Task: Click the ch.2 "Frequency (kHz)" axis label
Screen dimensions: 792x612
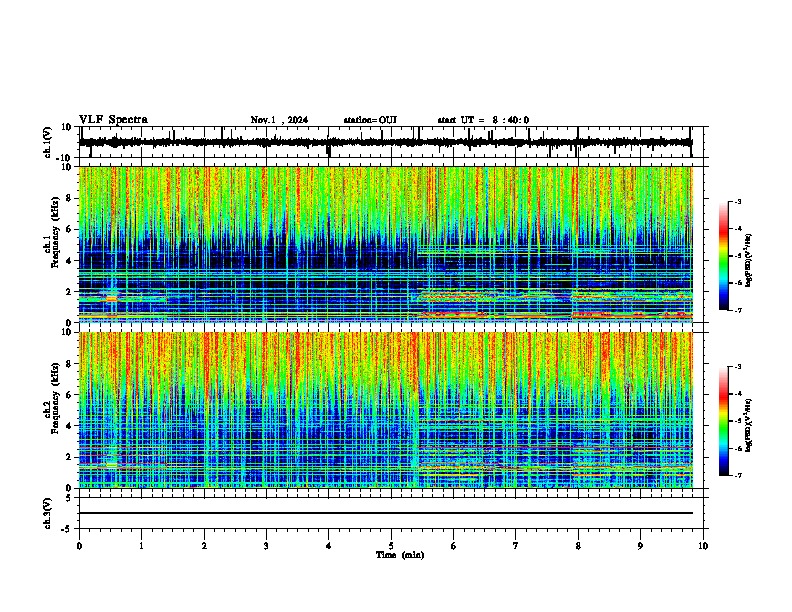Action: (x=55, y=398)
